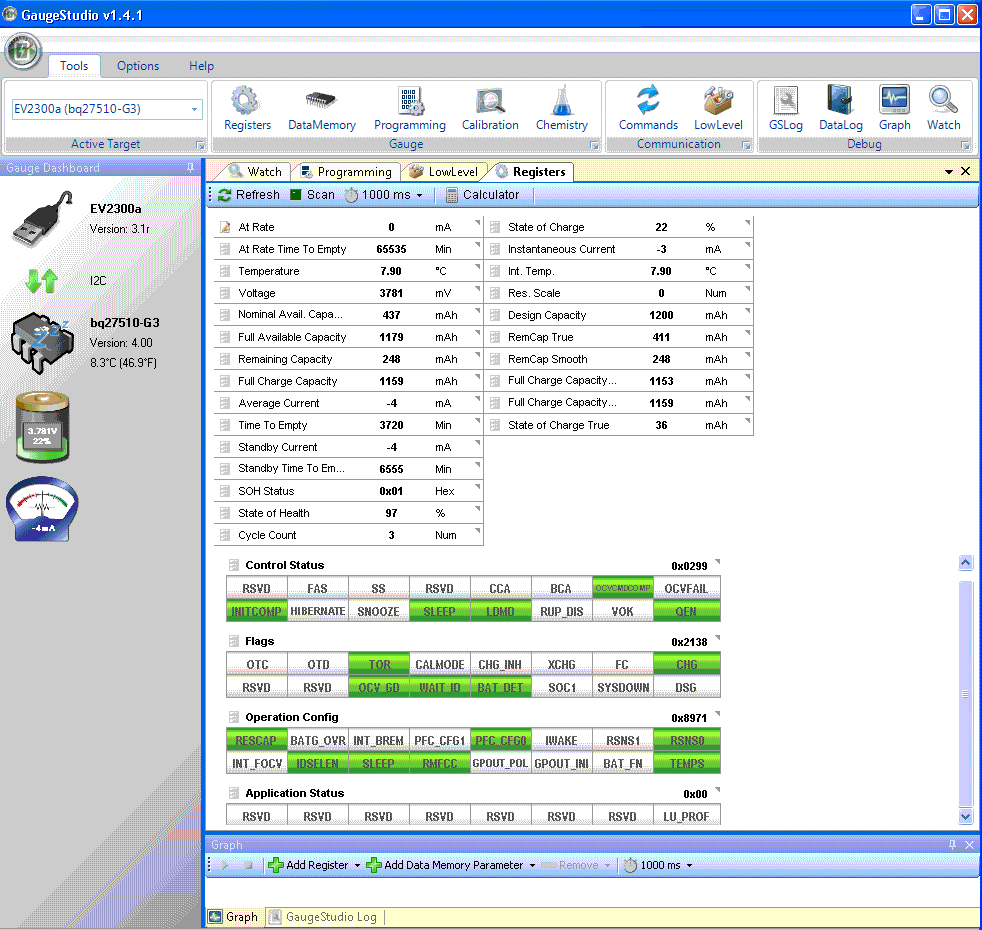The height and width of the screenshot is (930, 982).
Task: Select the Options ribbon tab
Action: point(138,66)
